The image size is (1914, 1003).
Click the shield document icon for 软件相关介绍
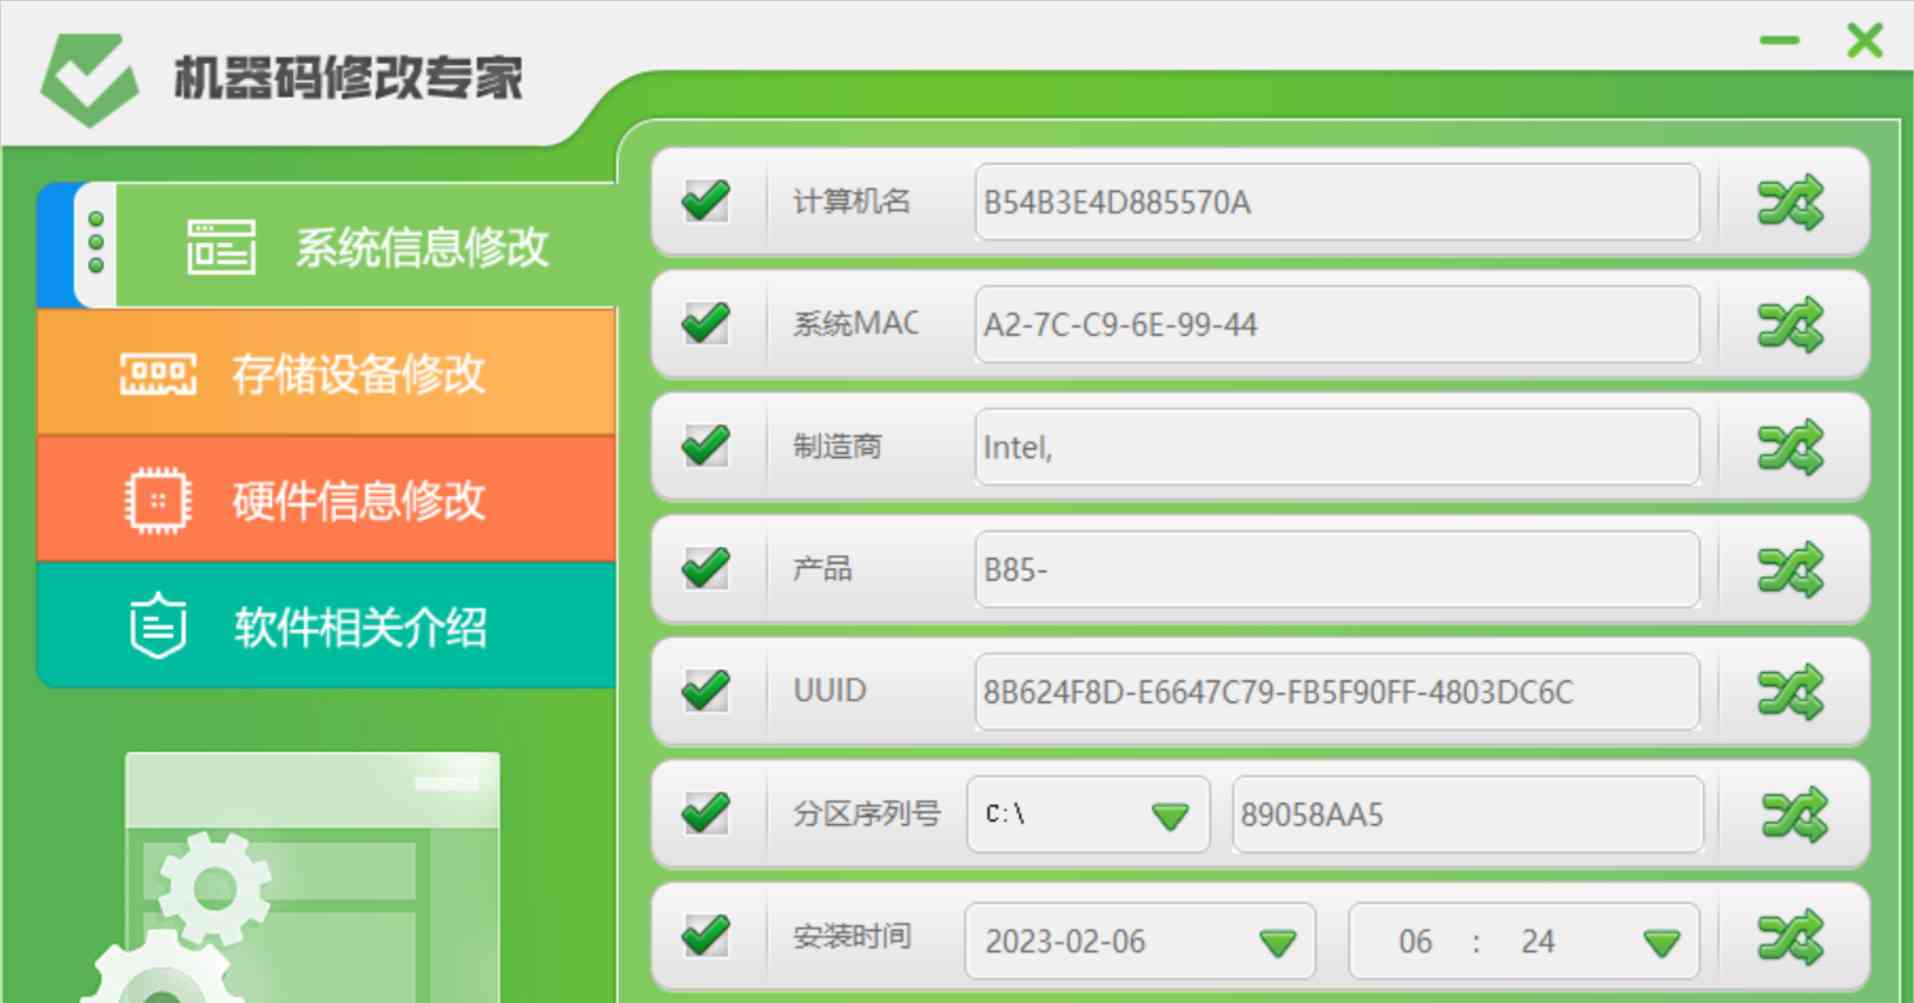click(158, 627)
